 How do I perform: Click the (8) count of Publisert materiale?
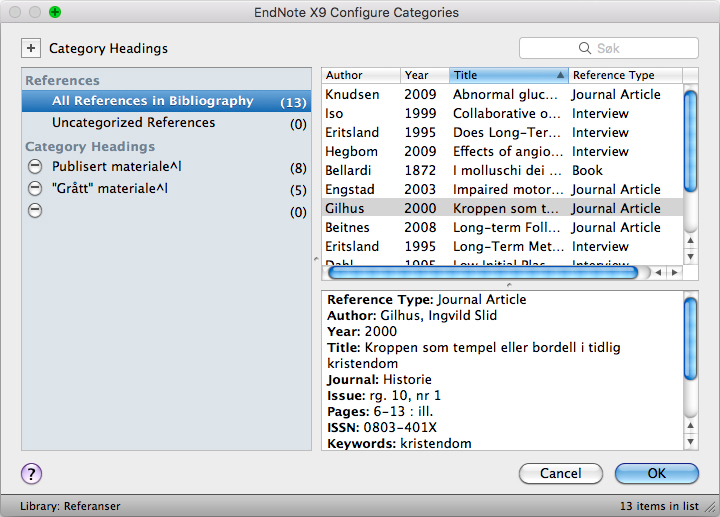(x=298, y=168)
